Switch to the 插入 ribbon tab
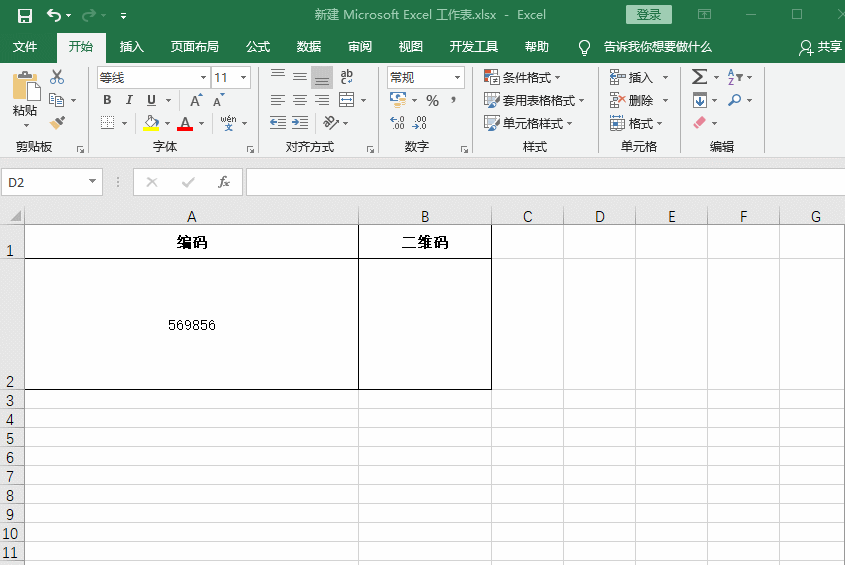Screen dimensions: 845x565 131,47
